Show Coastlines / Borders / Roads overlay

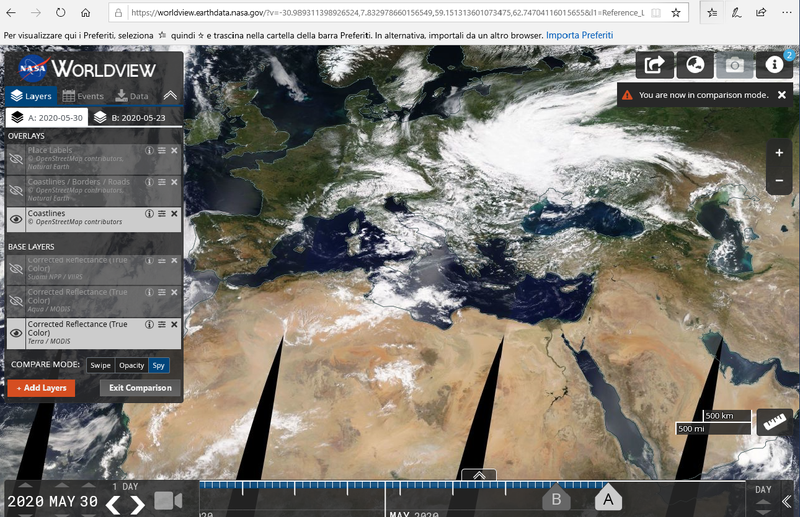[x=16, y=191]
